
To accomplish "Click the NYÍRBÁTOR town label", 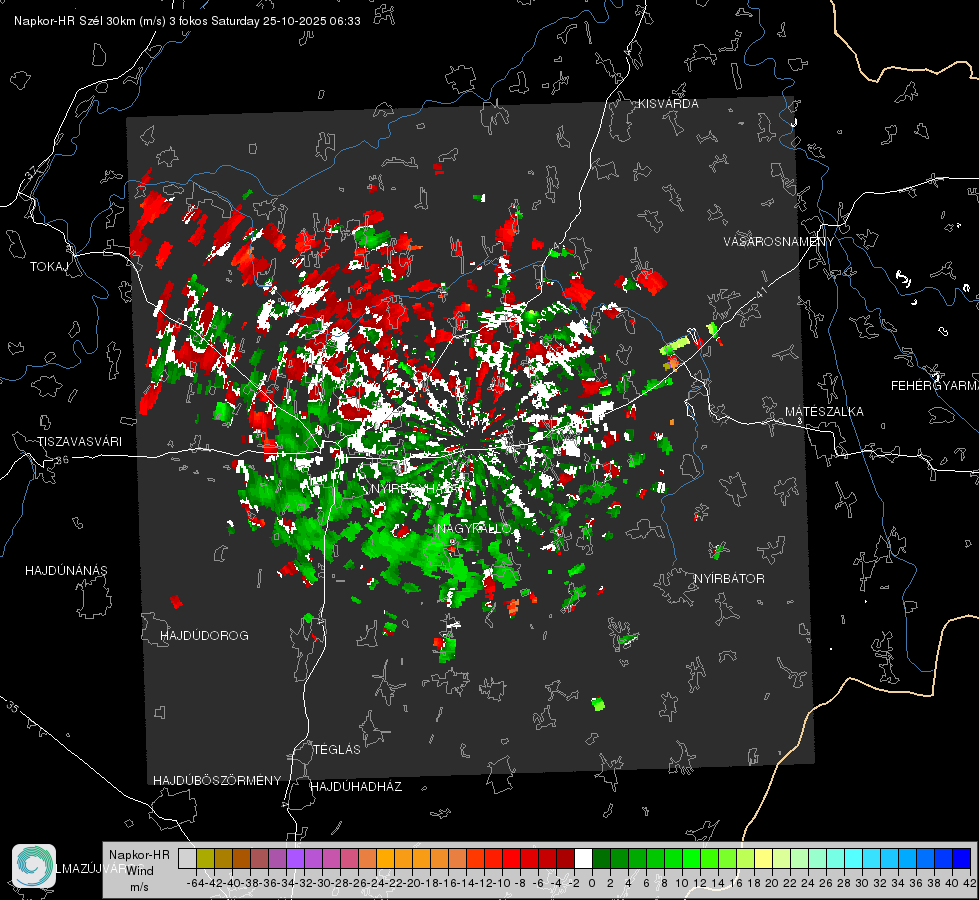I will point(729,579).
